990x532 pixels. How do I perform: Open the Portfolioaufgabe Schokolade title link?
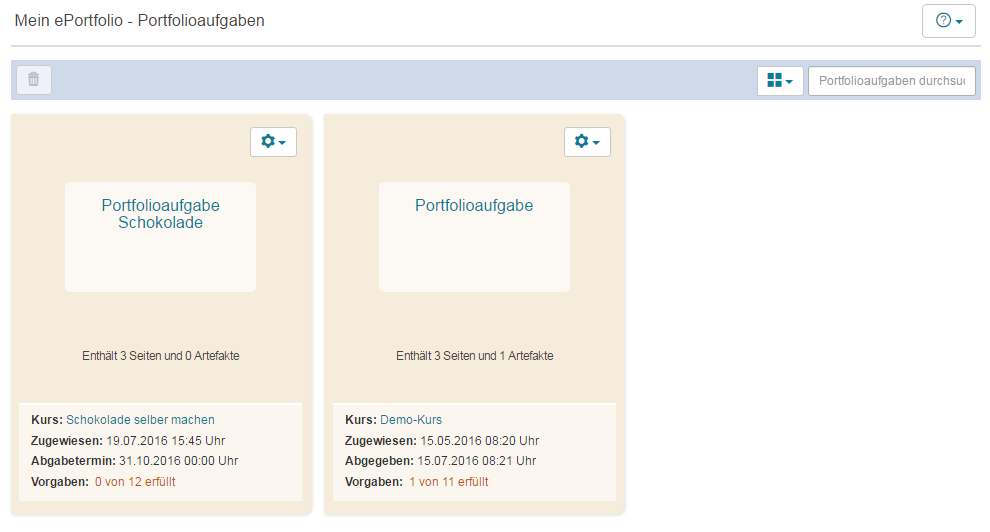160,214
